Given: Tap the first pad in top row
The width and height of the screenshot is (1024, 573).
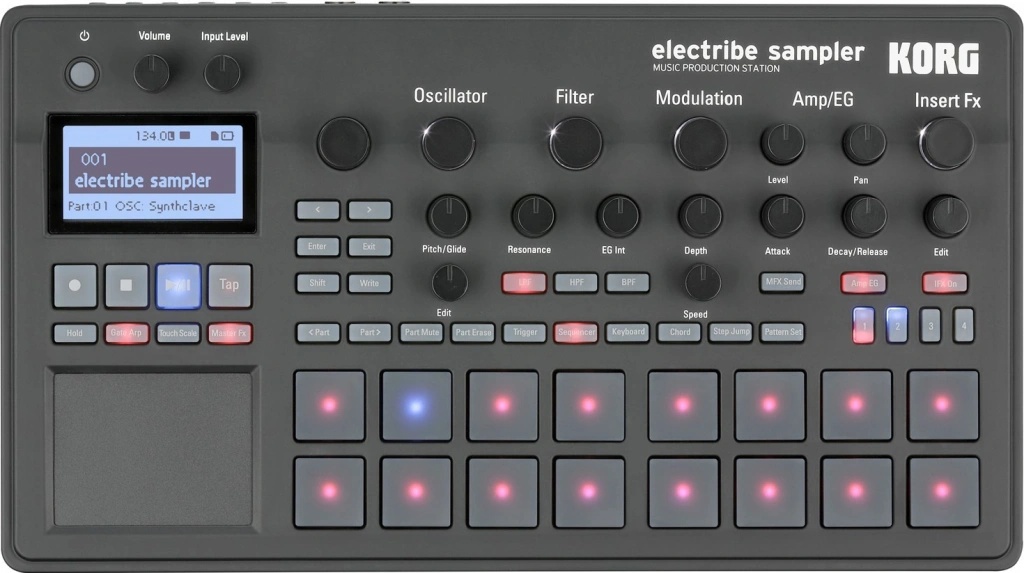Looking at the screenshot, I should pyautogui.click(x=330, y=406).
